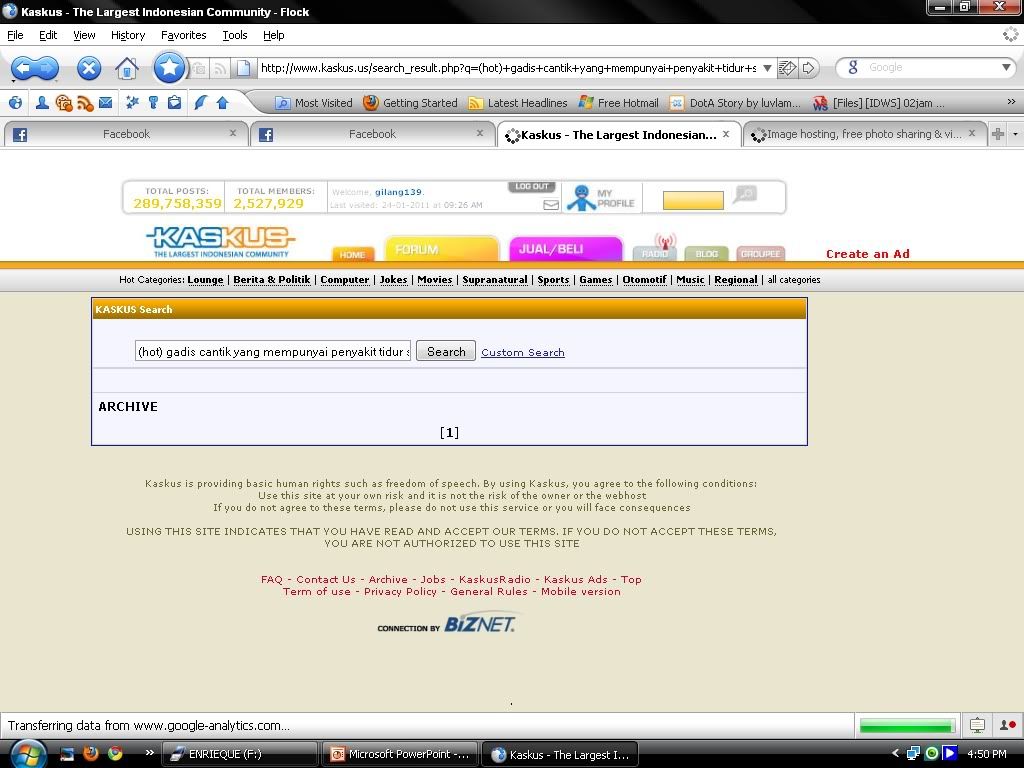Open the Google search engine dropdown arrow
The height and width of the screenshot is (768, 1024).
pyautogui.click(x=1006, y=67)
